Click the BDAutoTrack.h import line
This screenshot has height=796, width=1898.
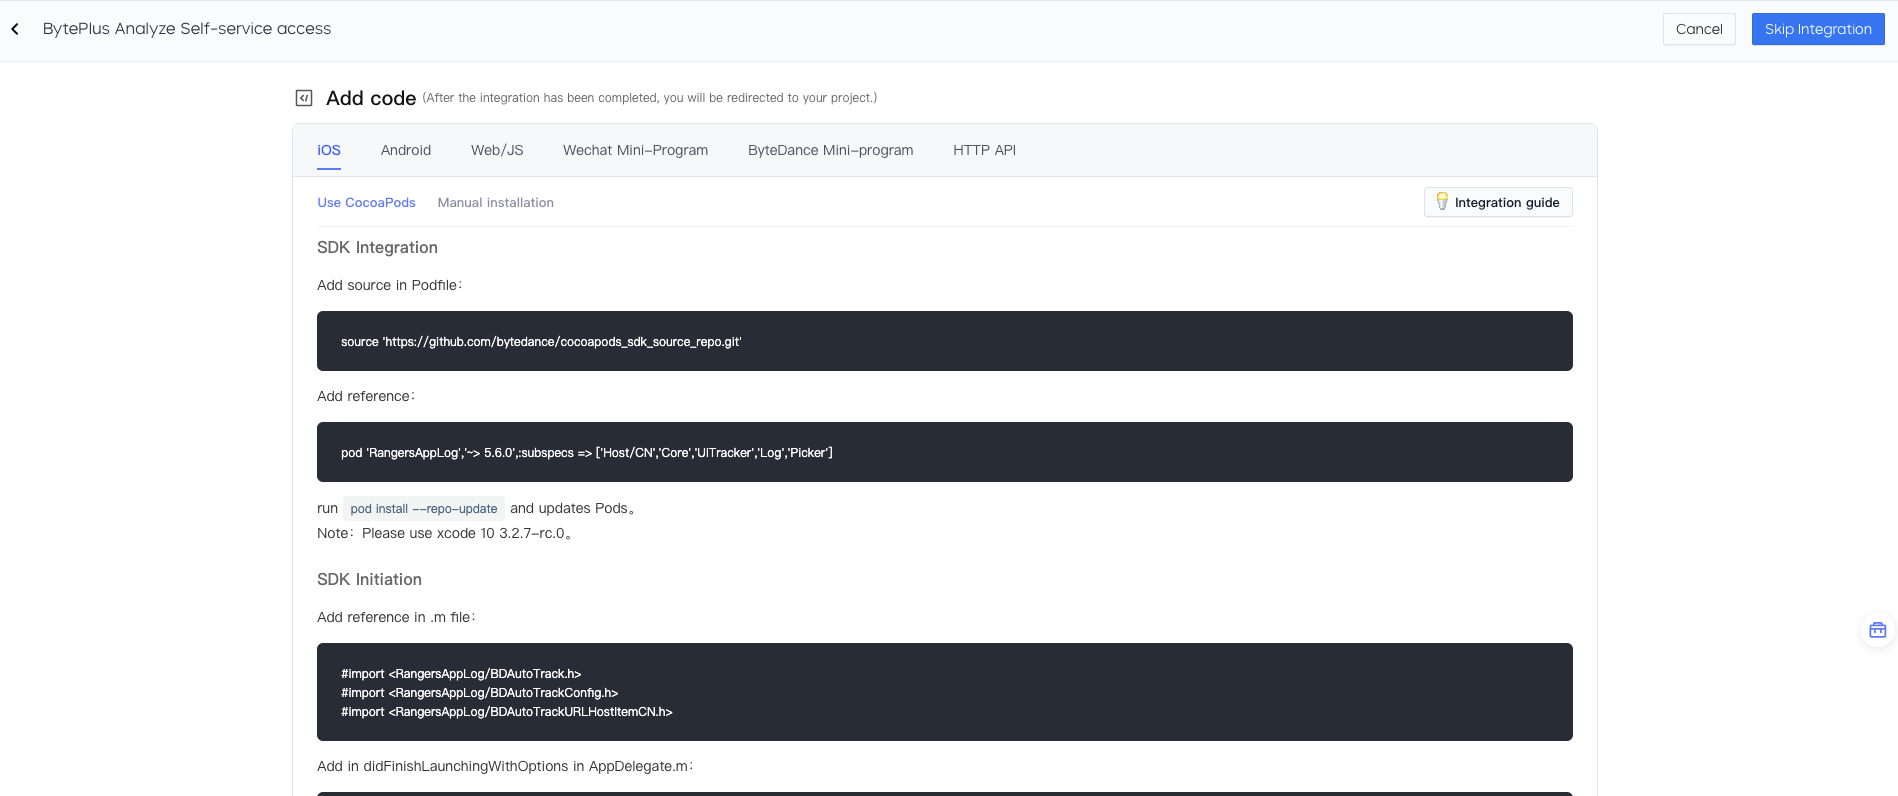pos(461,674)
